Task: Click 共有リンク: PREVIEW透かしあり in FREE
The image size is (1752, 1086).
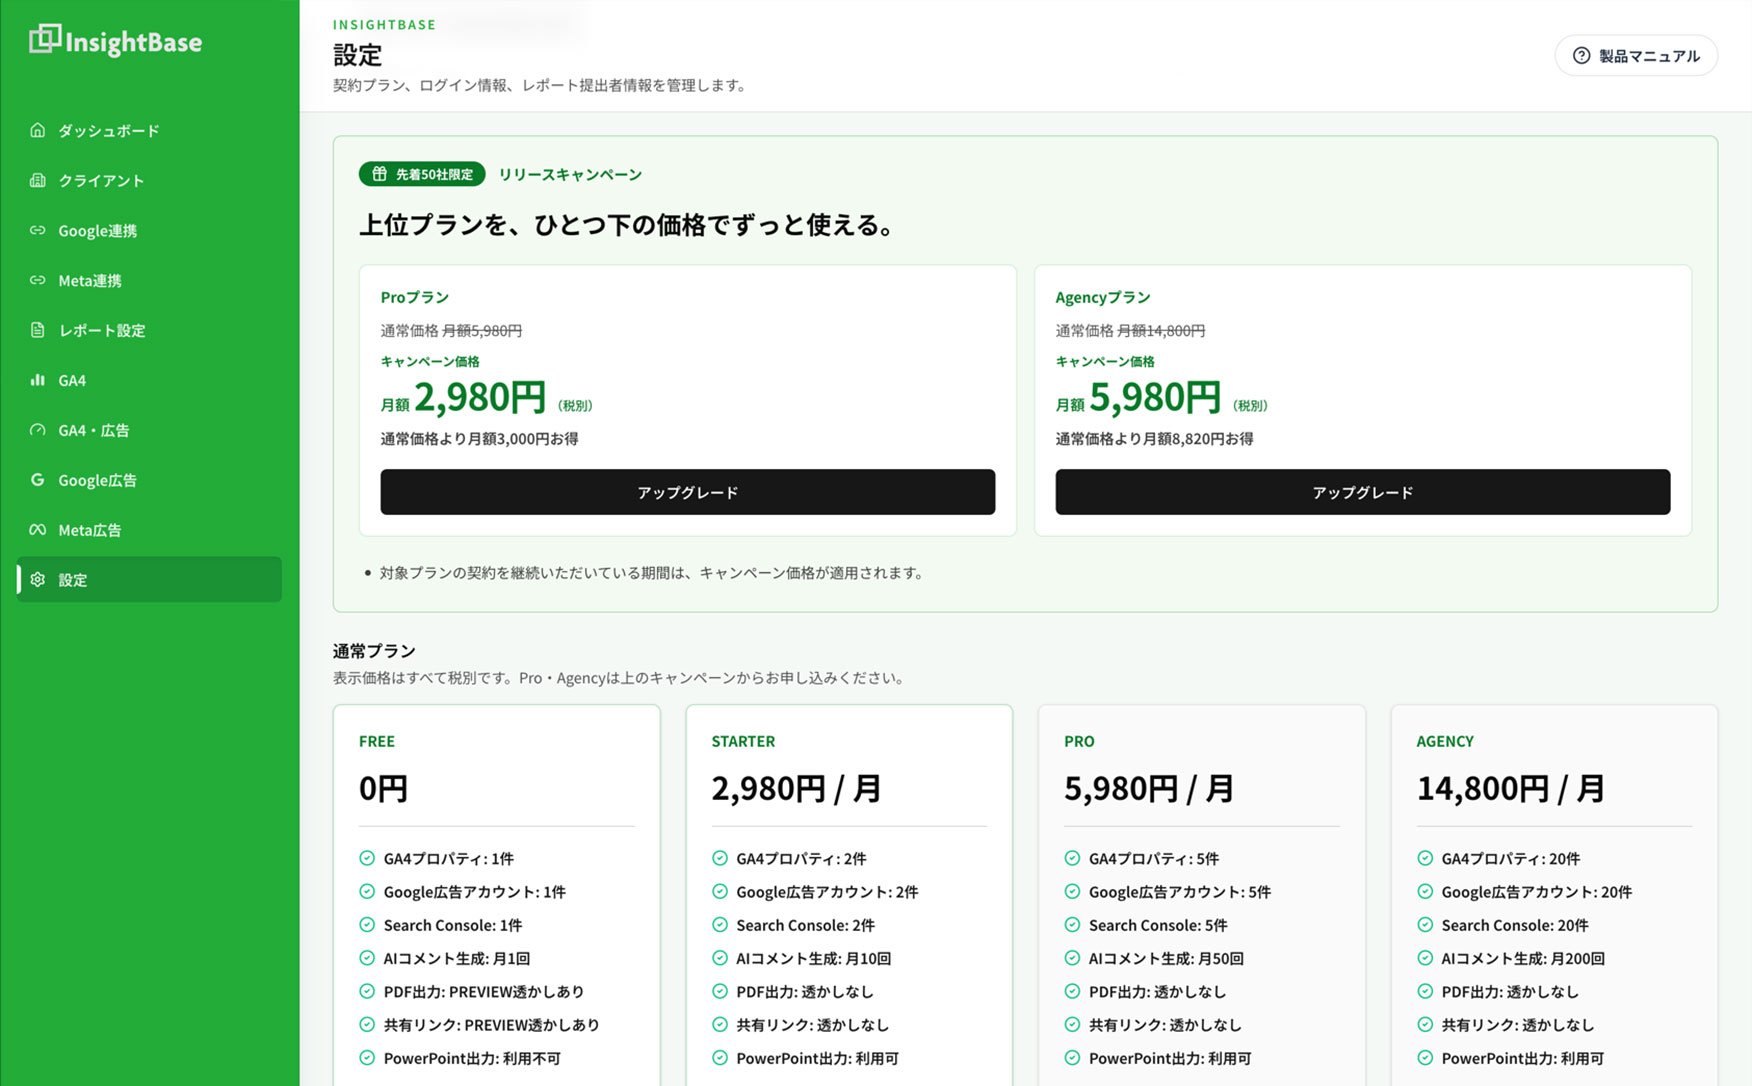Action: tap(492, 1025)
